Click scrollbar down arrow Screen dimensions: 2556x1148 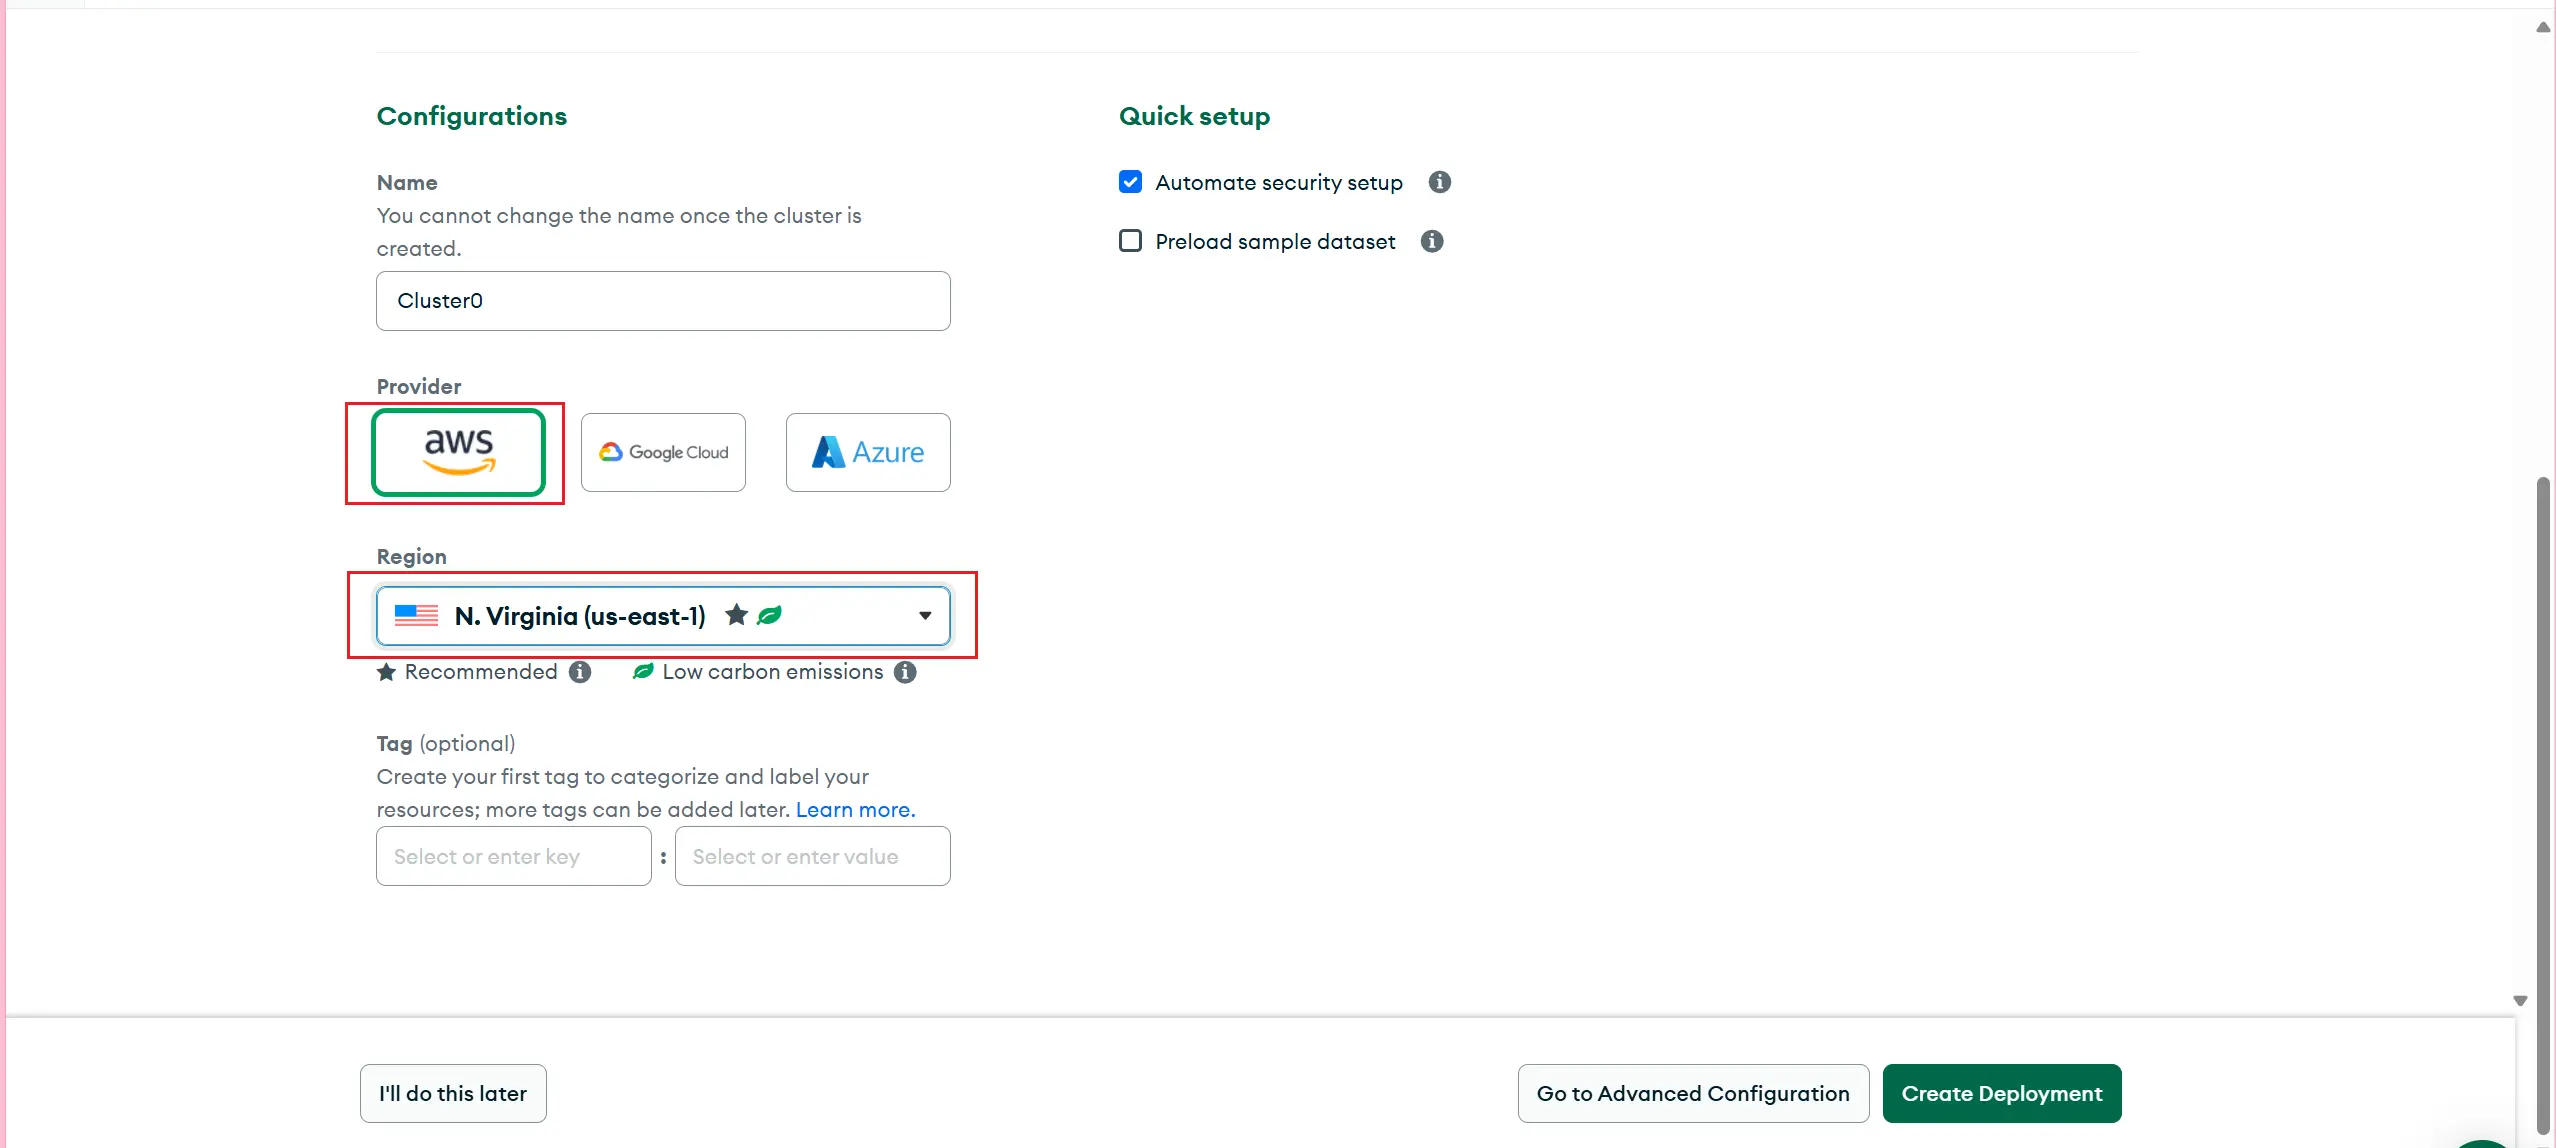(2520, 1001)
